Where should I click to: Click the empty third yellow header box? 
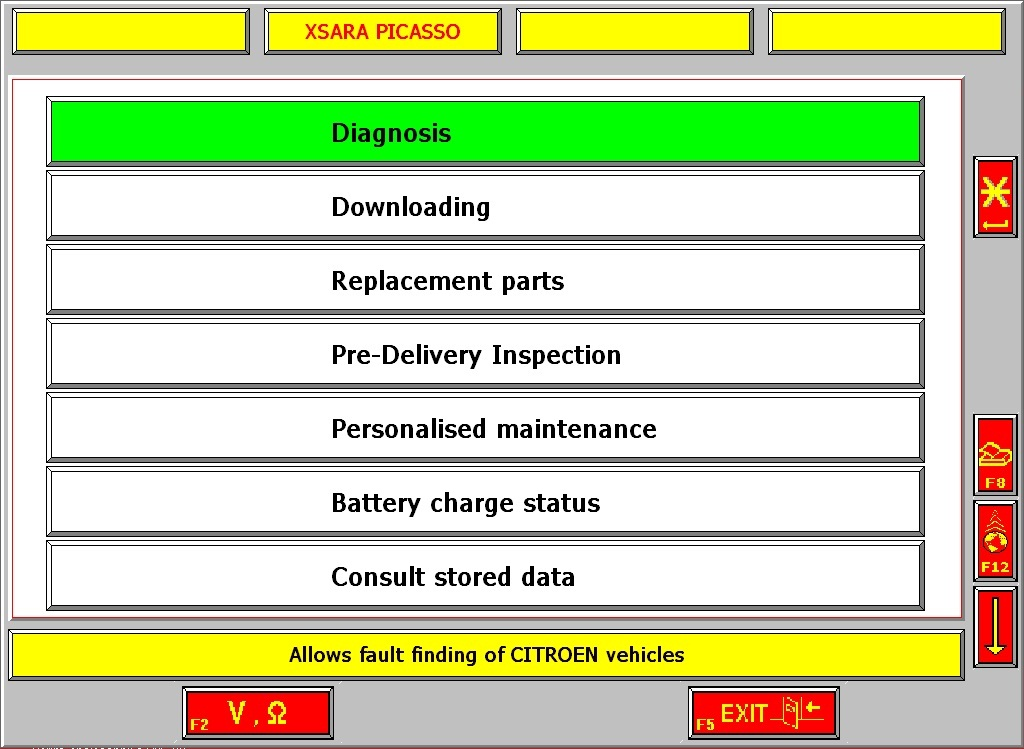tap(634, 32)
